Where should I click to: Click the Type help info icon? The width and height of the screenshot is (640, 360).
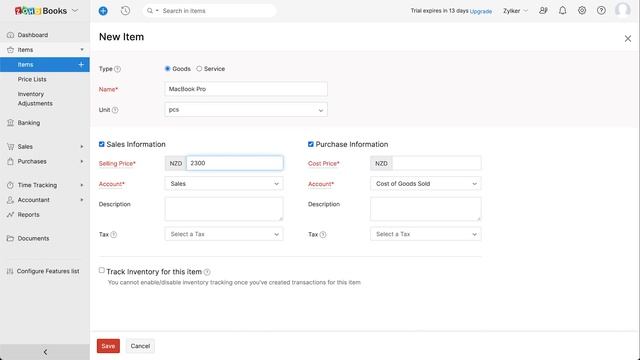(x=118, y=69)
